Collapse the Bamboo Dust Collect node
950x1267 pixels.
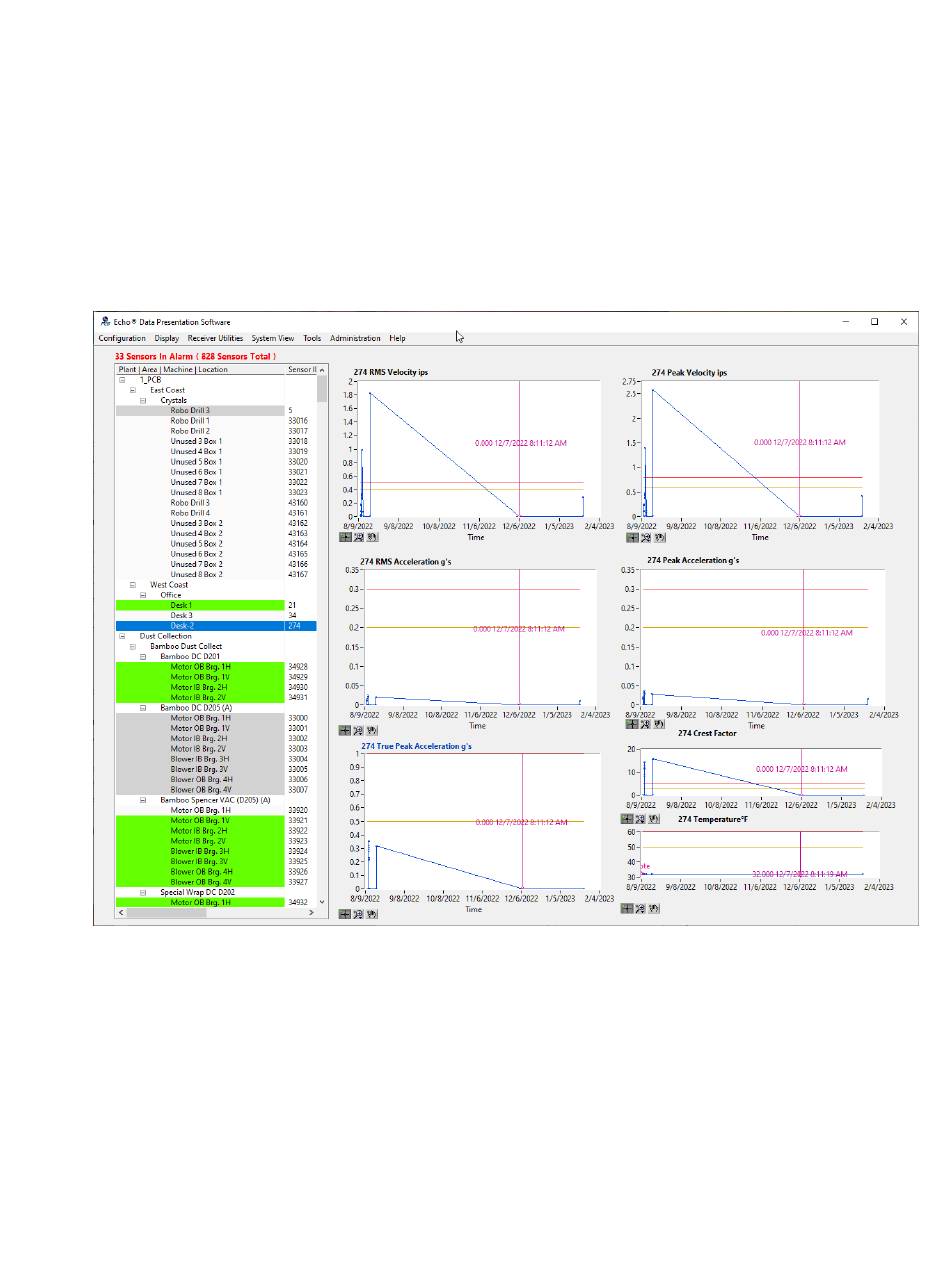(x=132, y=646)
